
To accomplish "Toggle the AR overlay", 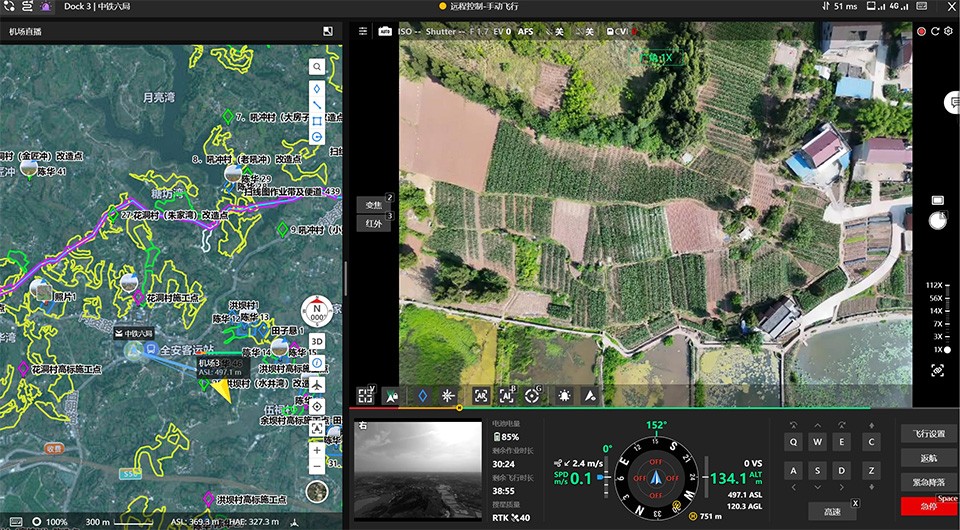I will coord(481,396).
